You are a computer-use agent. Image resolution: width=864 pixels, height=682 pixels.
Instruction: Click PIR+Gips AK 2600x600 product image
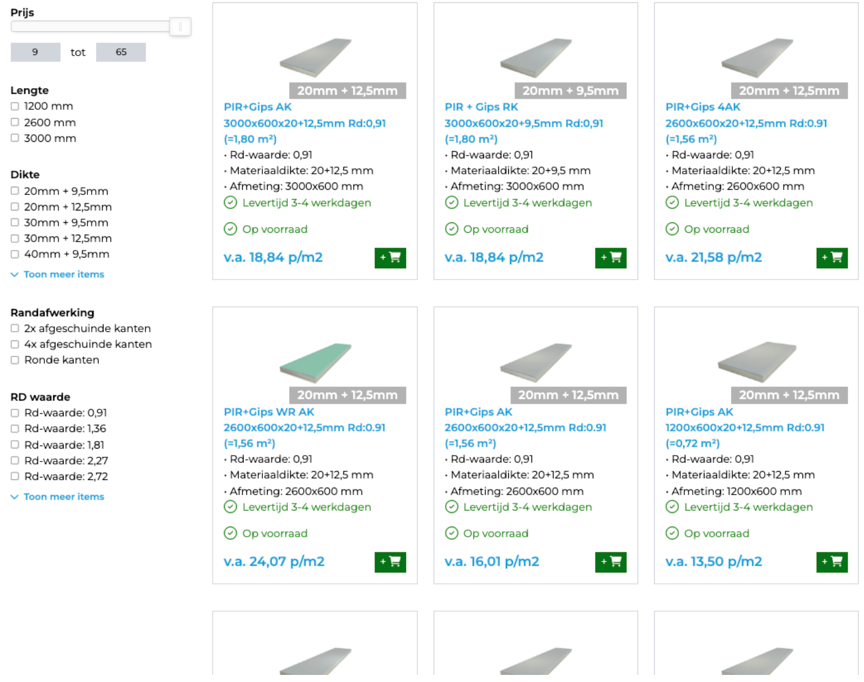536,362
